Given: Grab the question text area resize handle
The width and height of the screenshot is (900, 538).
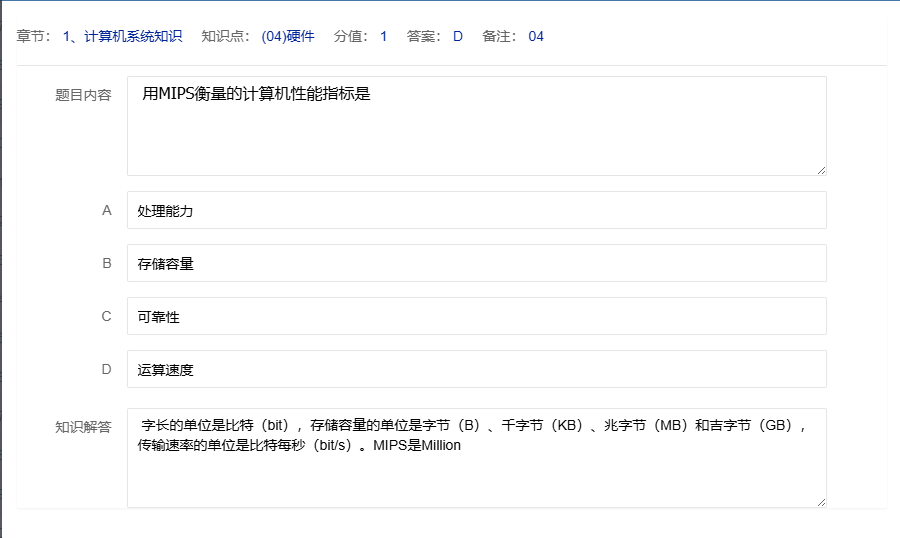Looking at the screenshot, I should tap(821, 170).
